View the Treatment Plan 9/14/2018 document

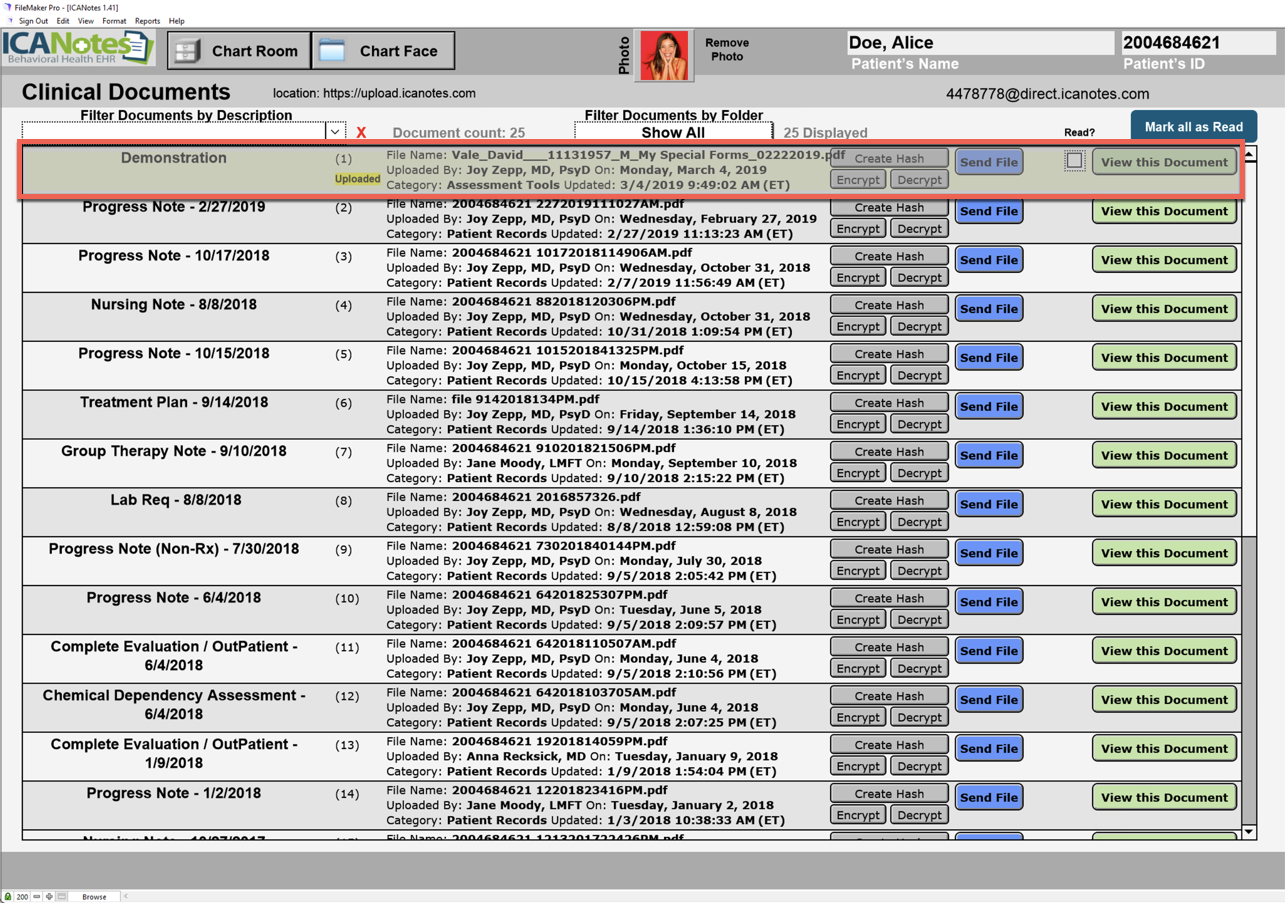click(1164, 406)
